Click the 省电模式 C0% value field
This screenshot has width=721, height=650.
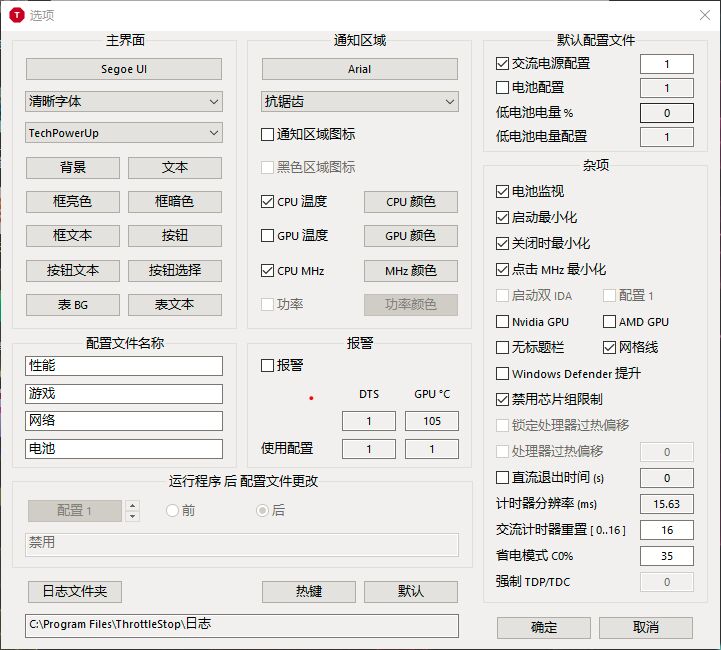pos(667,556)
